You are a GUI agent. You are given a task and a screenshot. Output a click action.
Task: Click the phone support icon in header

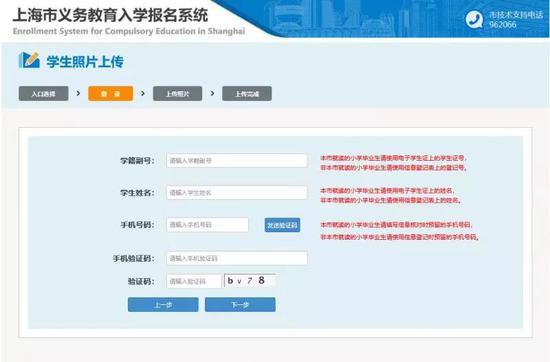click(x=474, y=19)
